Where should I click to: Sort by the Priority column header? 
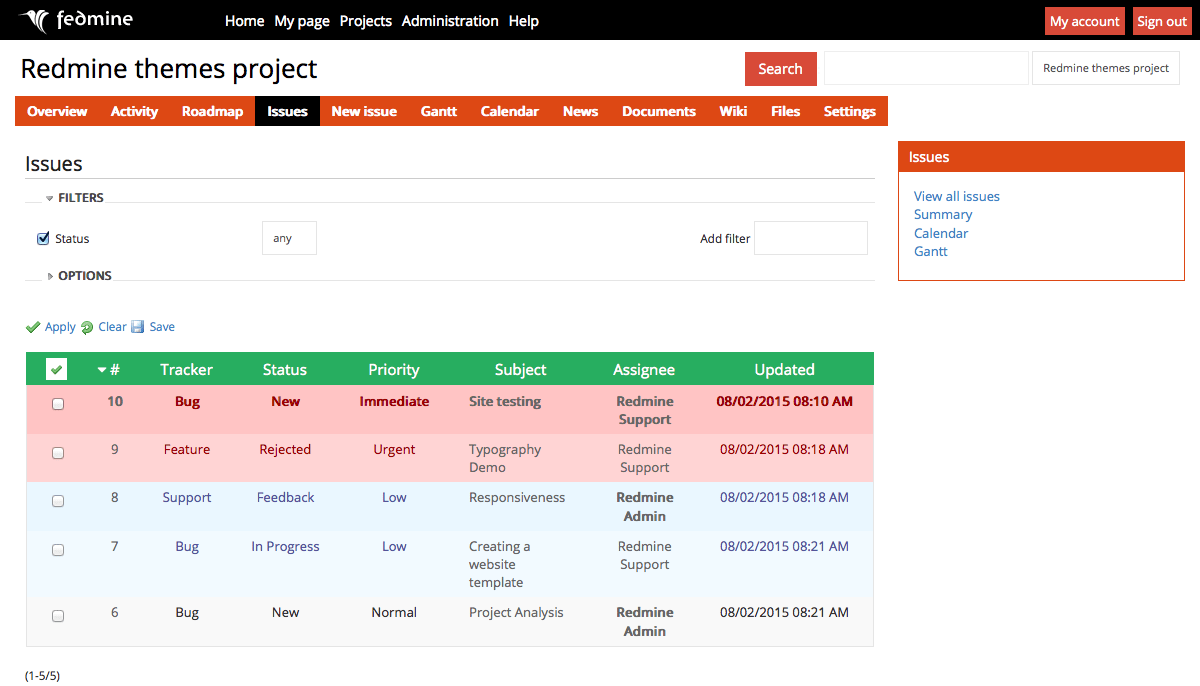394,370
